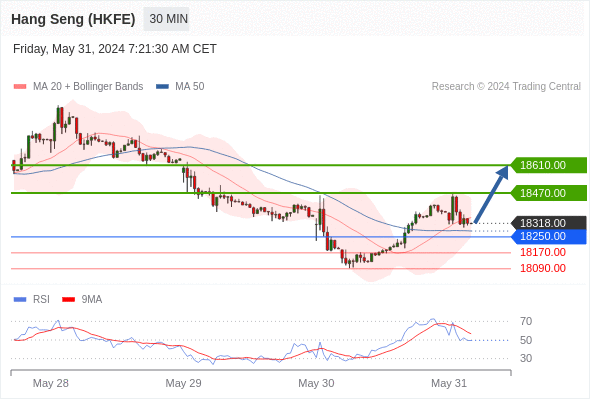Click the 9MA legend label
590x400 pixels.
92,300
